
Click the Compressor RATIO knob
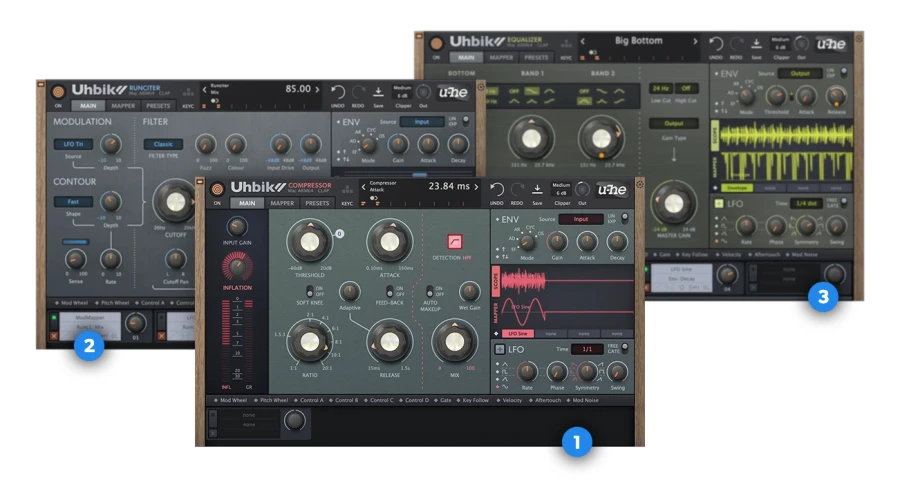309,341
